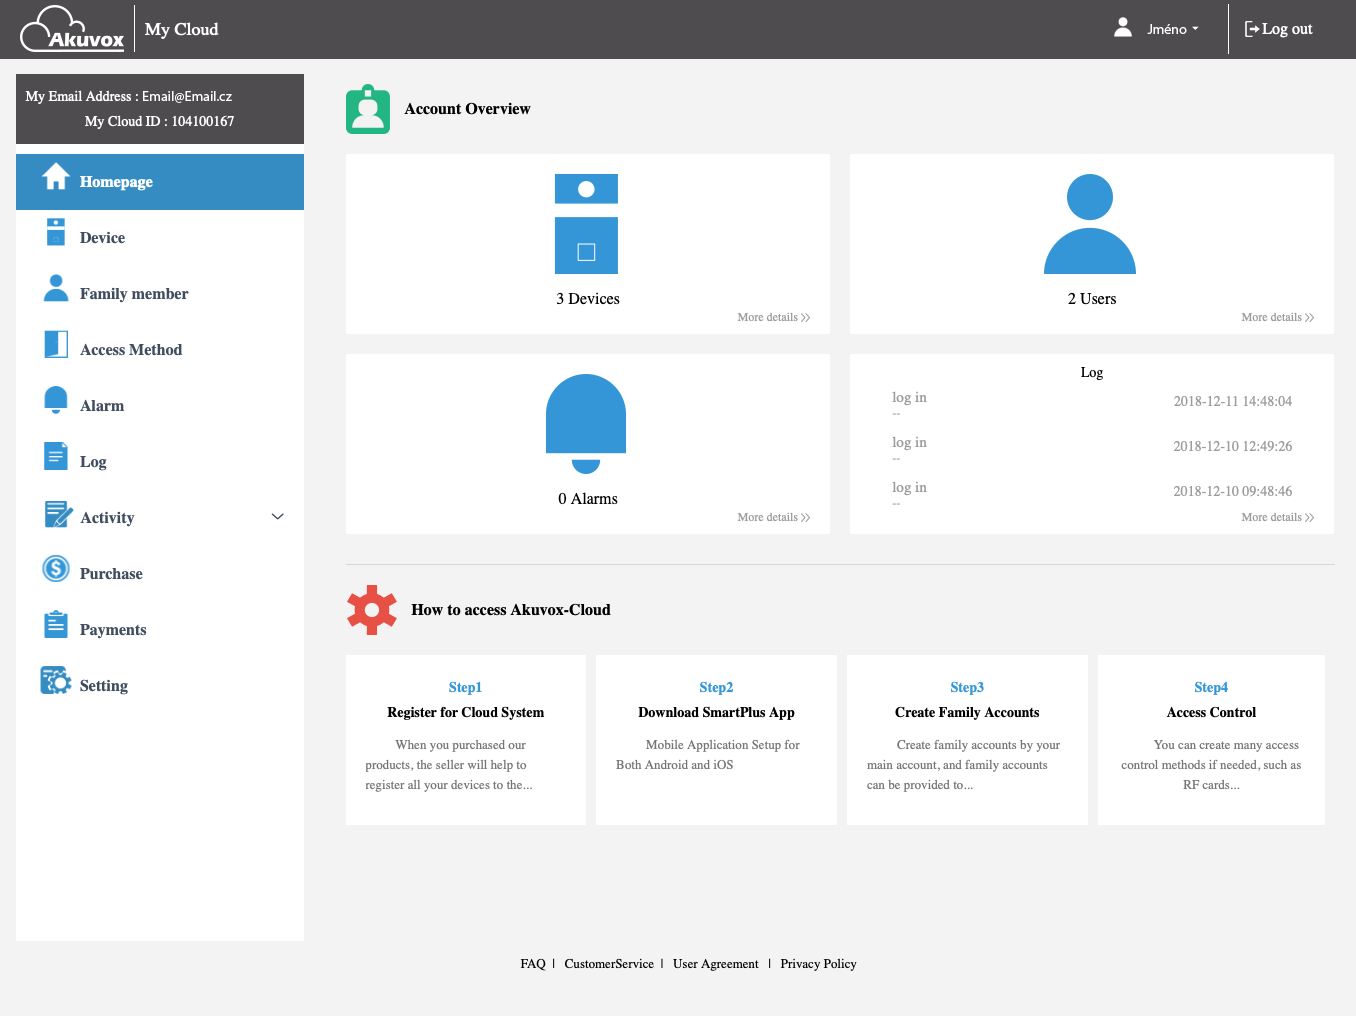This screenshot has height=1016, width=1356.
Task: Click the Akuvox cloud logo
Action: [72, 29]
